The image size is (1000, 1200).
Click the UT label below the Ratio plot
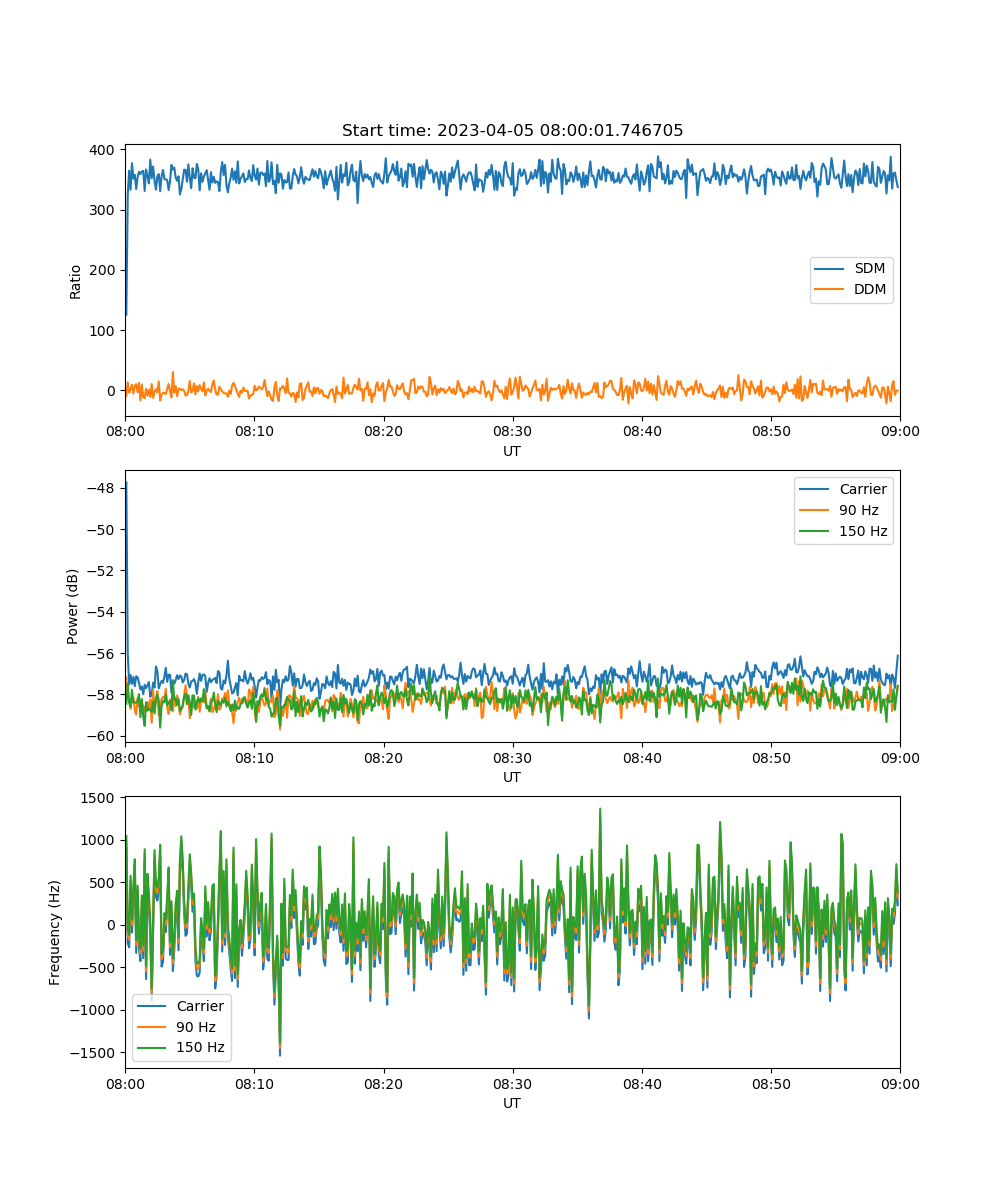click(512, 451)
